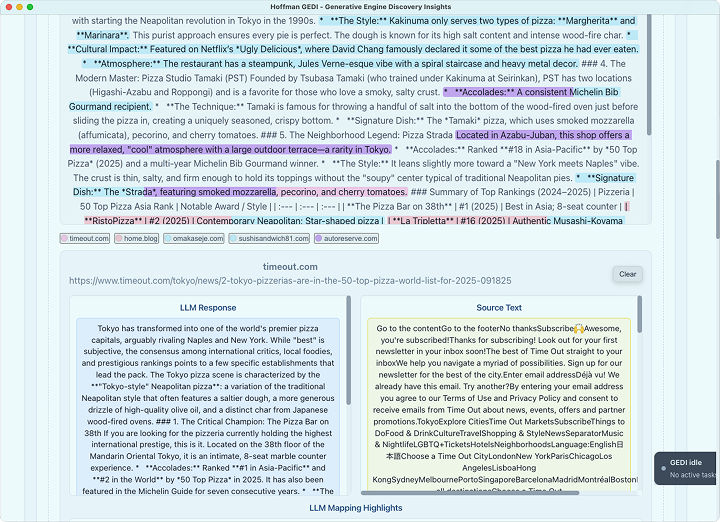Click the GEDI idle status indicator
Image resolution: width=720 pixels, height=522 pixels.
[687, 468]
